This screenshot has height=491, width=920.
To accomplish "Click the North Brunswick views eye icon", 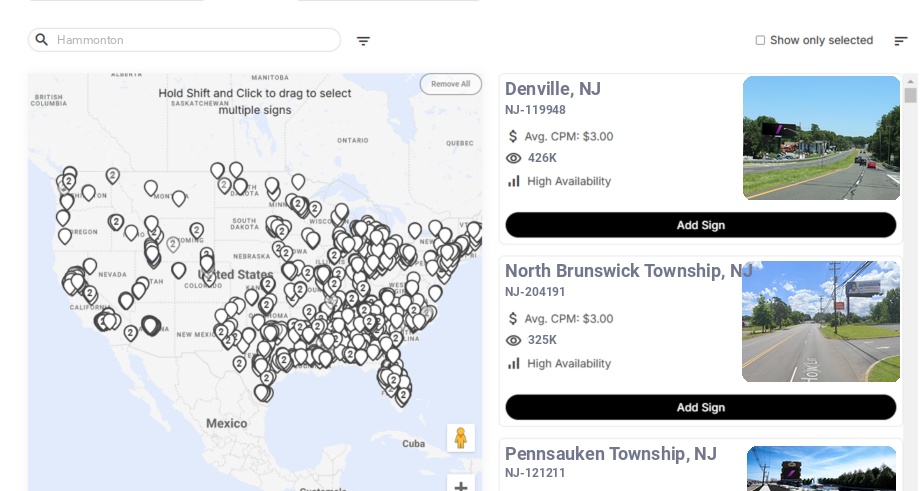I will pyautogui.click(x=514, y=340).
